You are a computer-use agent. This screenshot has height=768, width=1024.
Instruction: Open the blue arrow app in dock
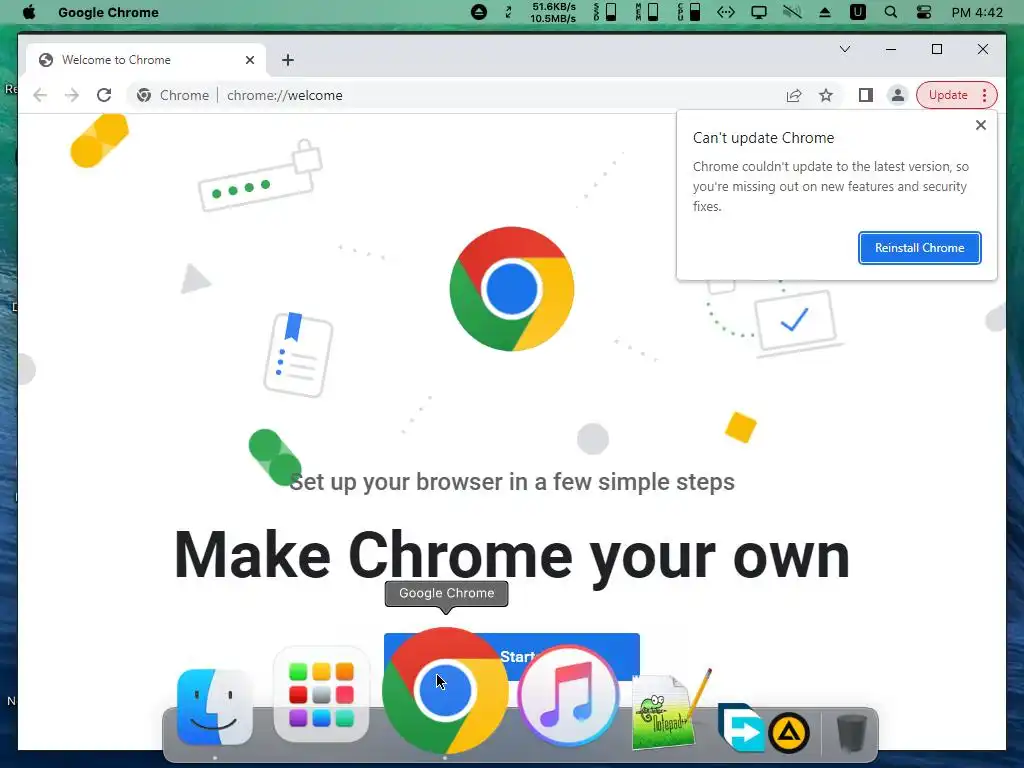(x=742, y=728)
